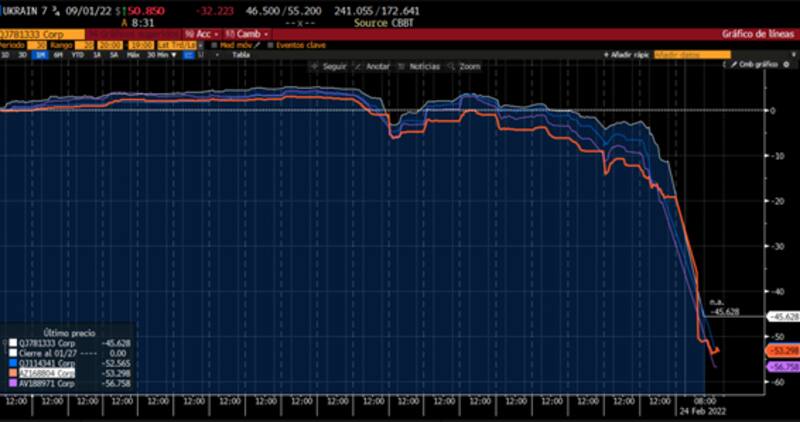Screen dimensions: 800x422
Task: Toggle the Med móv checkbox
Action: pyautogui.click(x=214, y=45)
